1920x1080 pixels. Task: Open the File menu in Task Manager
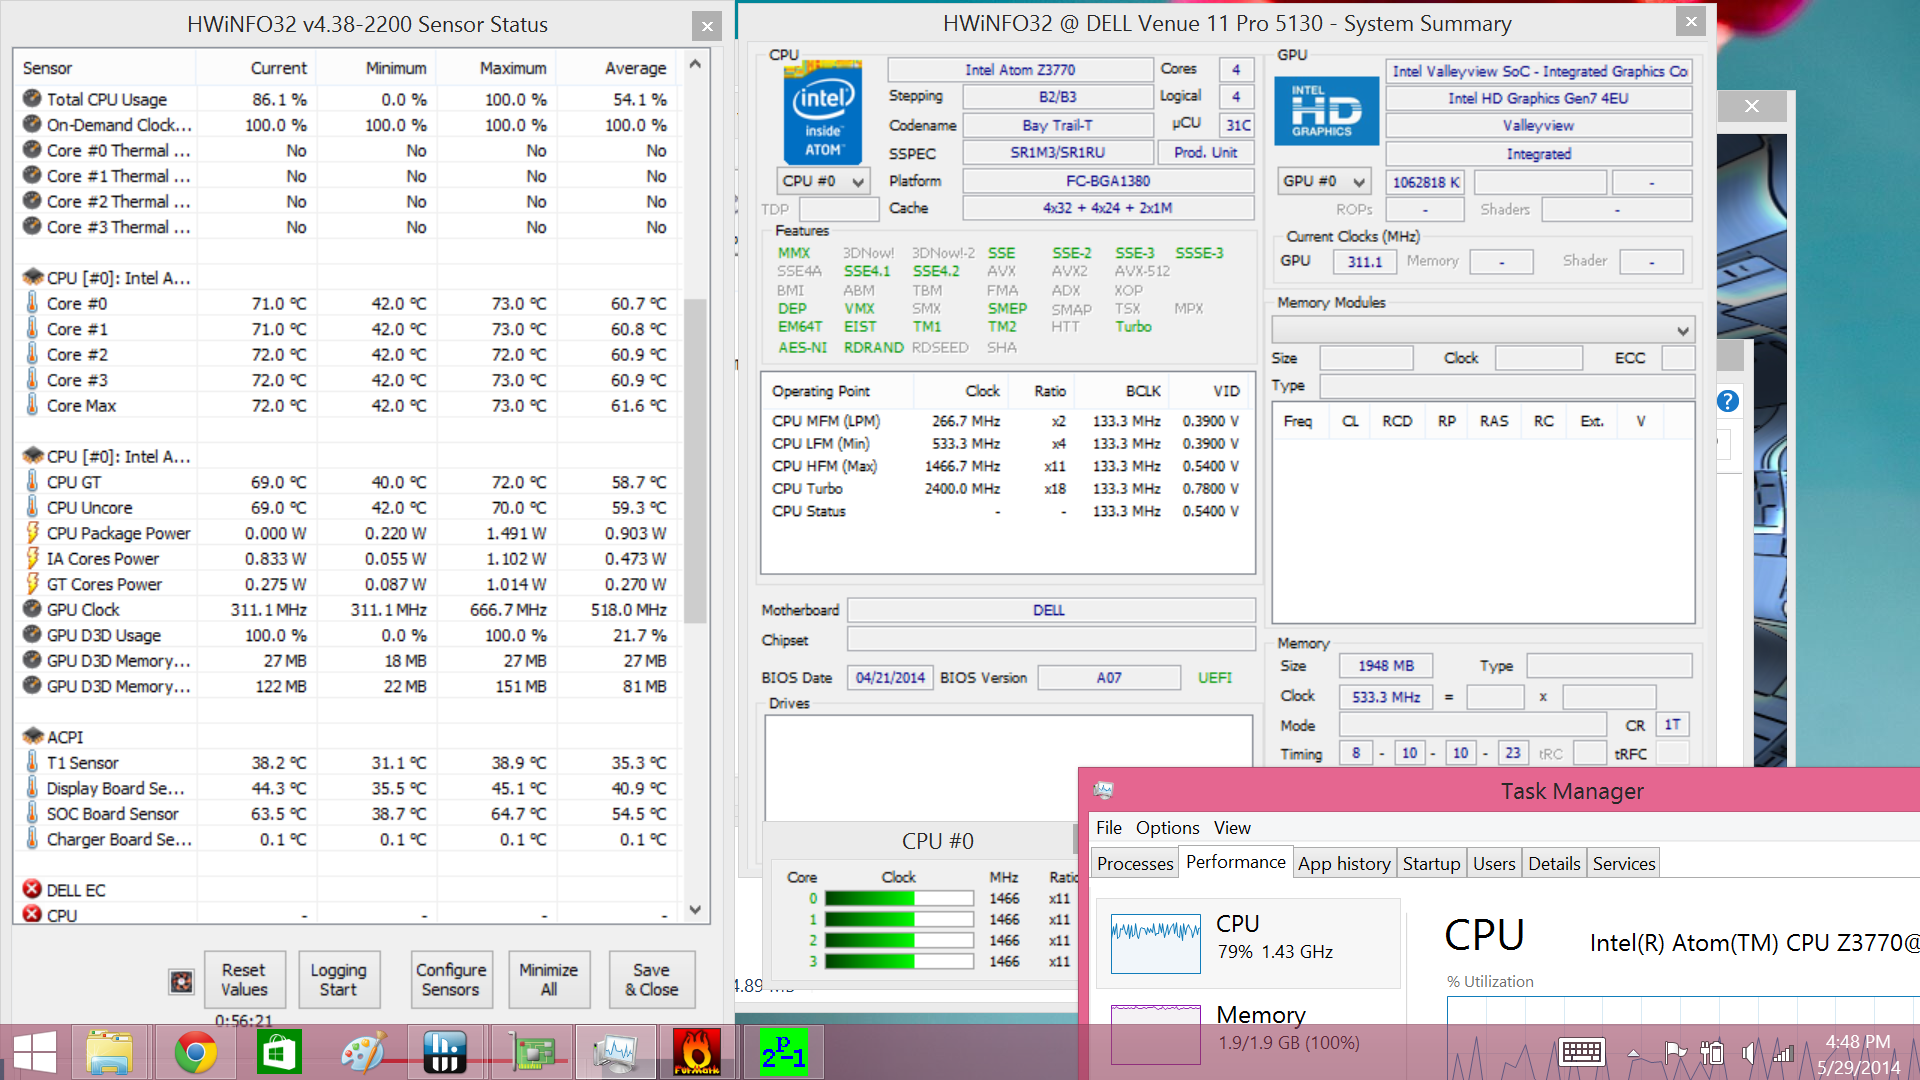coord(1109,827)
